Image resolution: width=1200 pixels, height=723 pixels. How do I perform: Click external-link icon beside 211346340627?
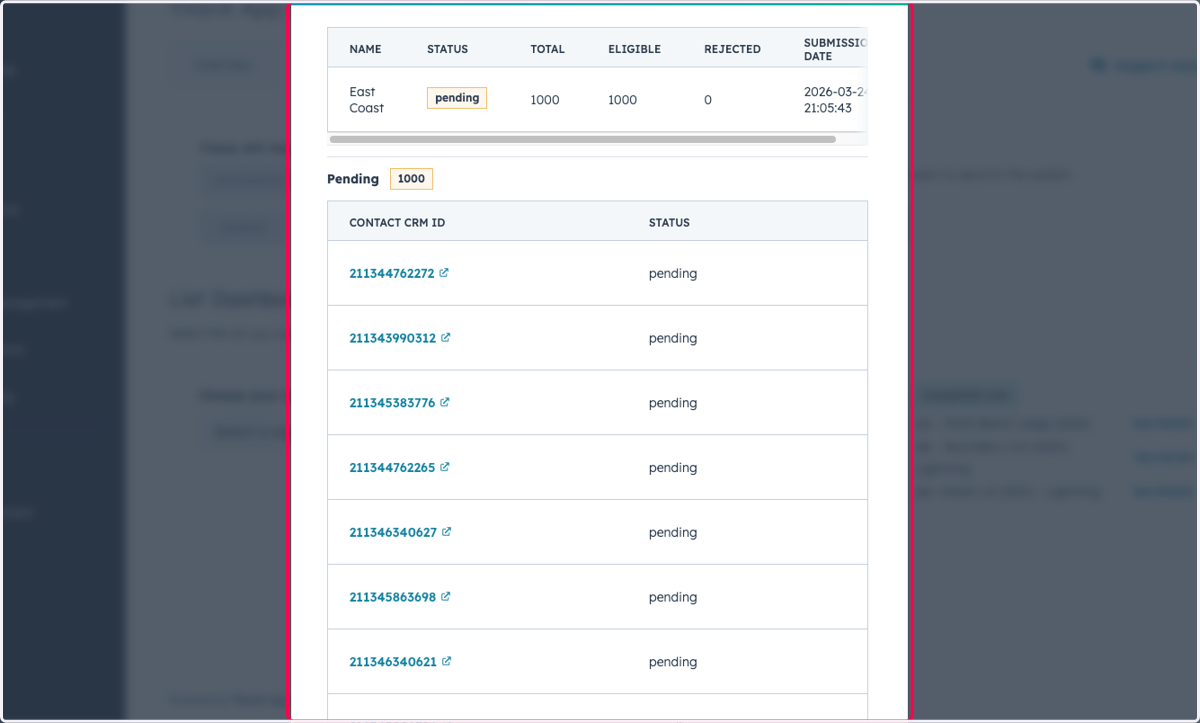tap(446, 531)
